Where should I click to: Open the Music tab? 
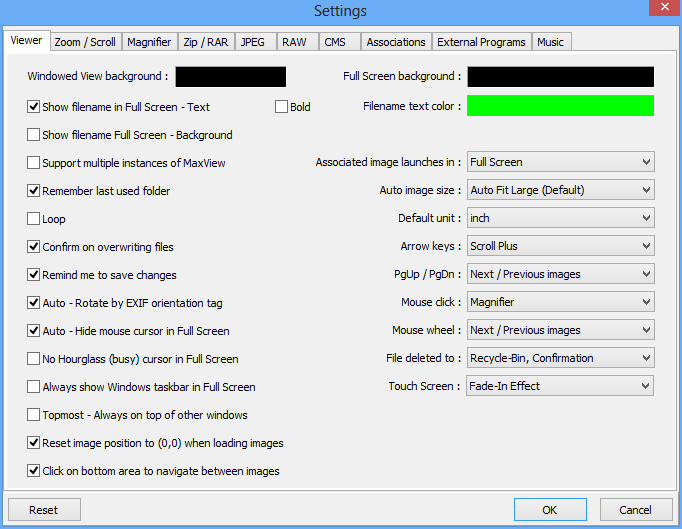click(551, 42)
